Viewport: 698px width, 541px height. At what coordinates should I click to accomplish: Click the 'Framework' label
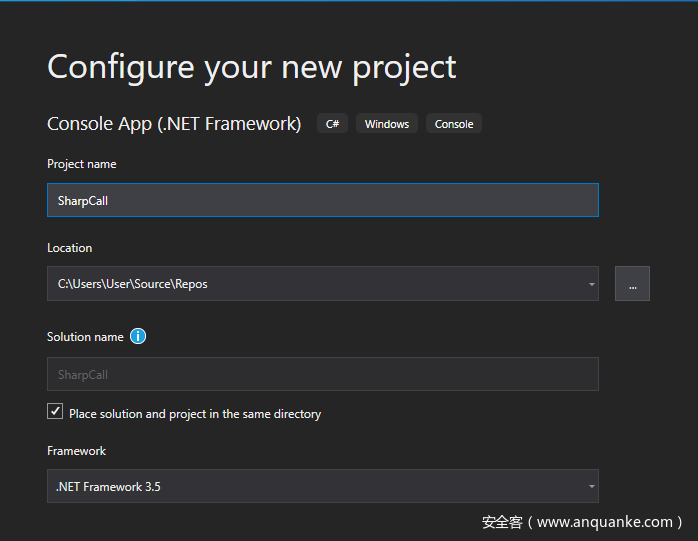click(x=76, y=451)
